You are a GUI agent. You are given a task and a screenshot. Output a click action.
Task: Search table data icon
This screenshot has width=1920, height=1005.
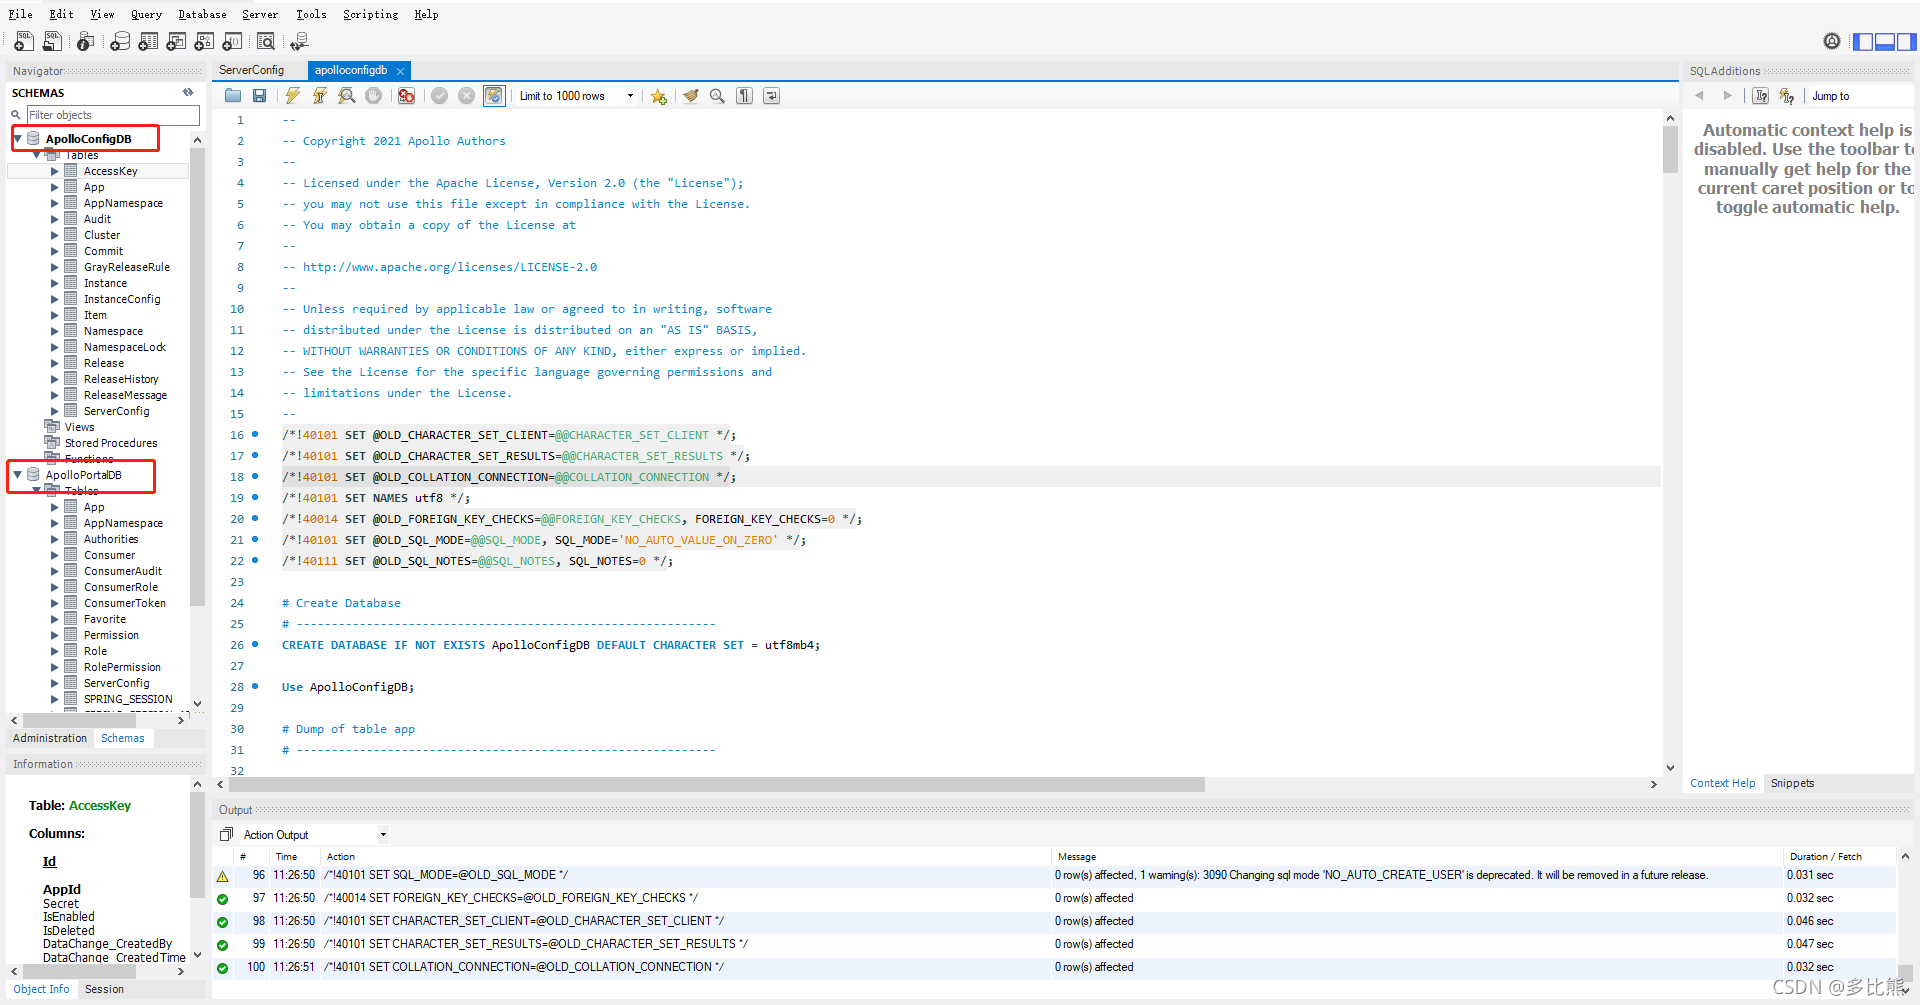pyautogui.click(x=266, y=41)
